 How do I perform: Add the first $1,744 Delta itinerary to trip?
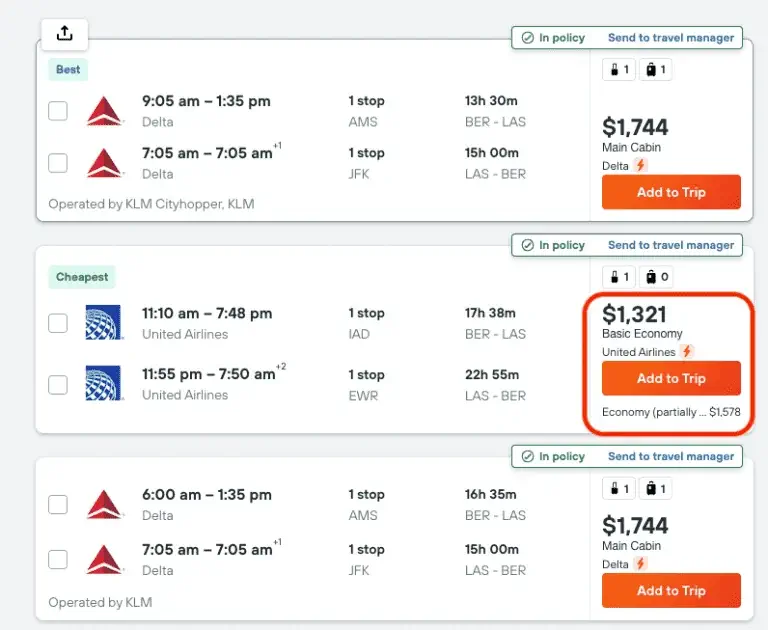671,192
